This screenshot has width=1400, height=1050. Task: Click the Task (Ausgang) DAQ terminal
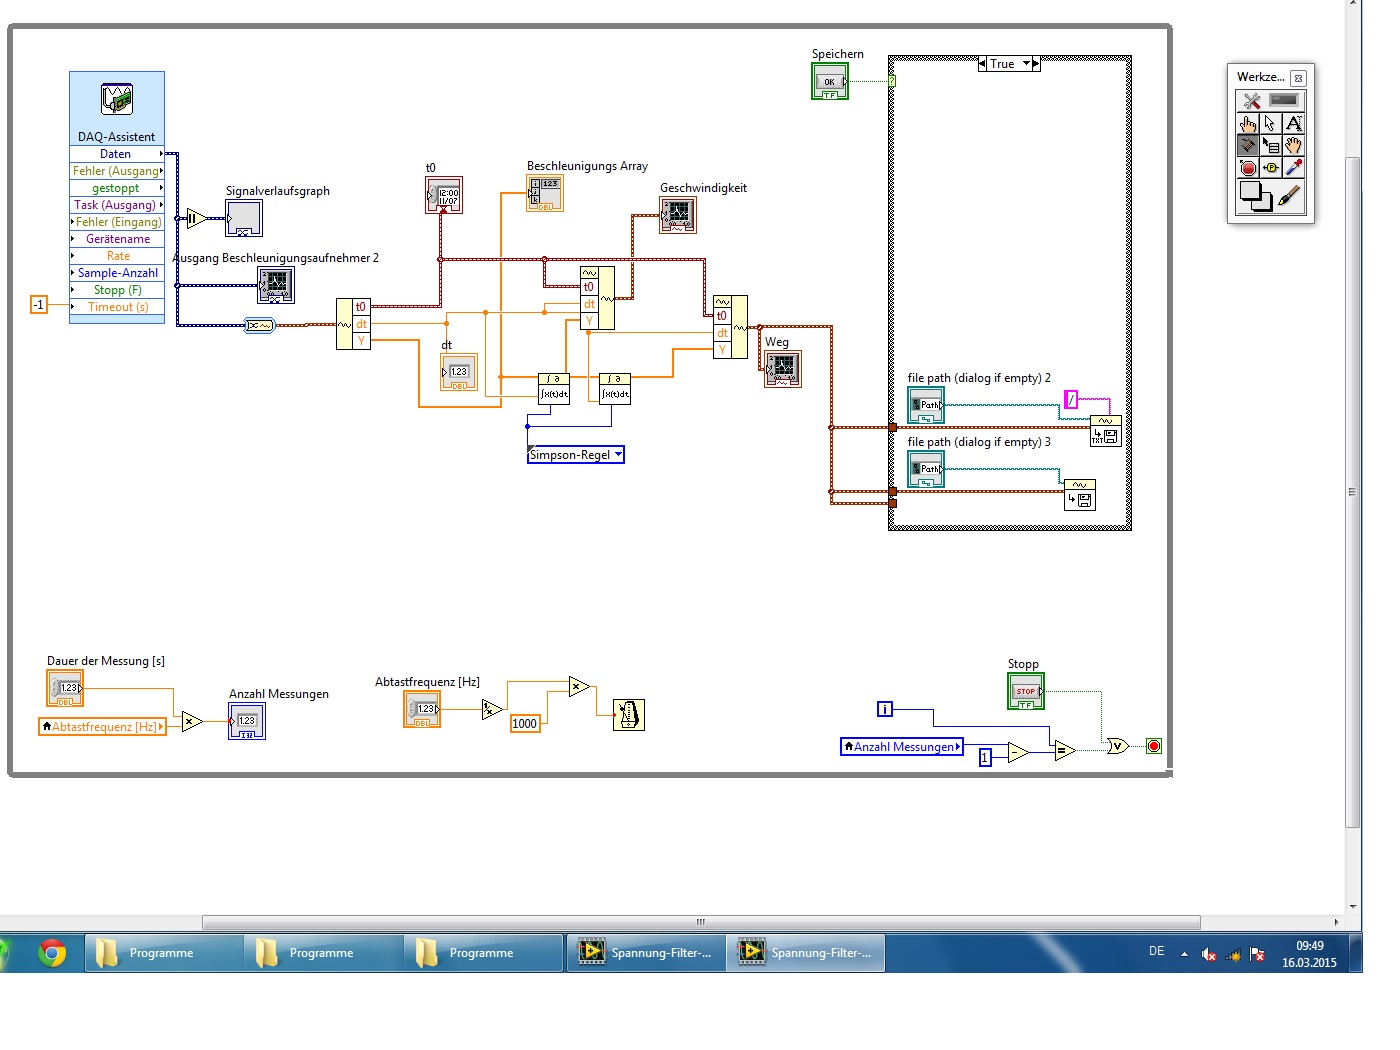116,205
